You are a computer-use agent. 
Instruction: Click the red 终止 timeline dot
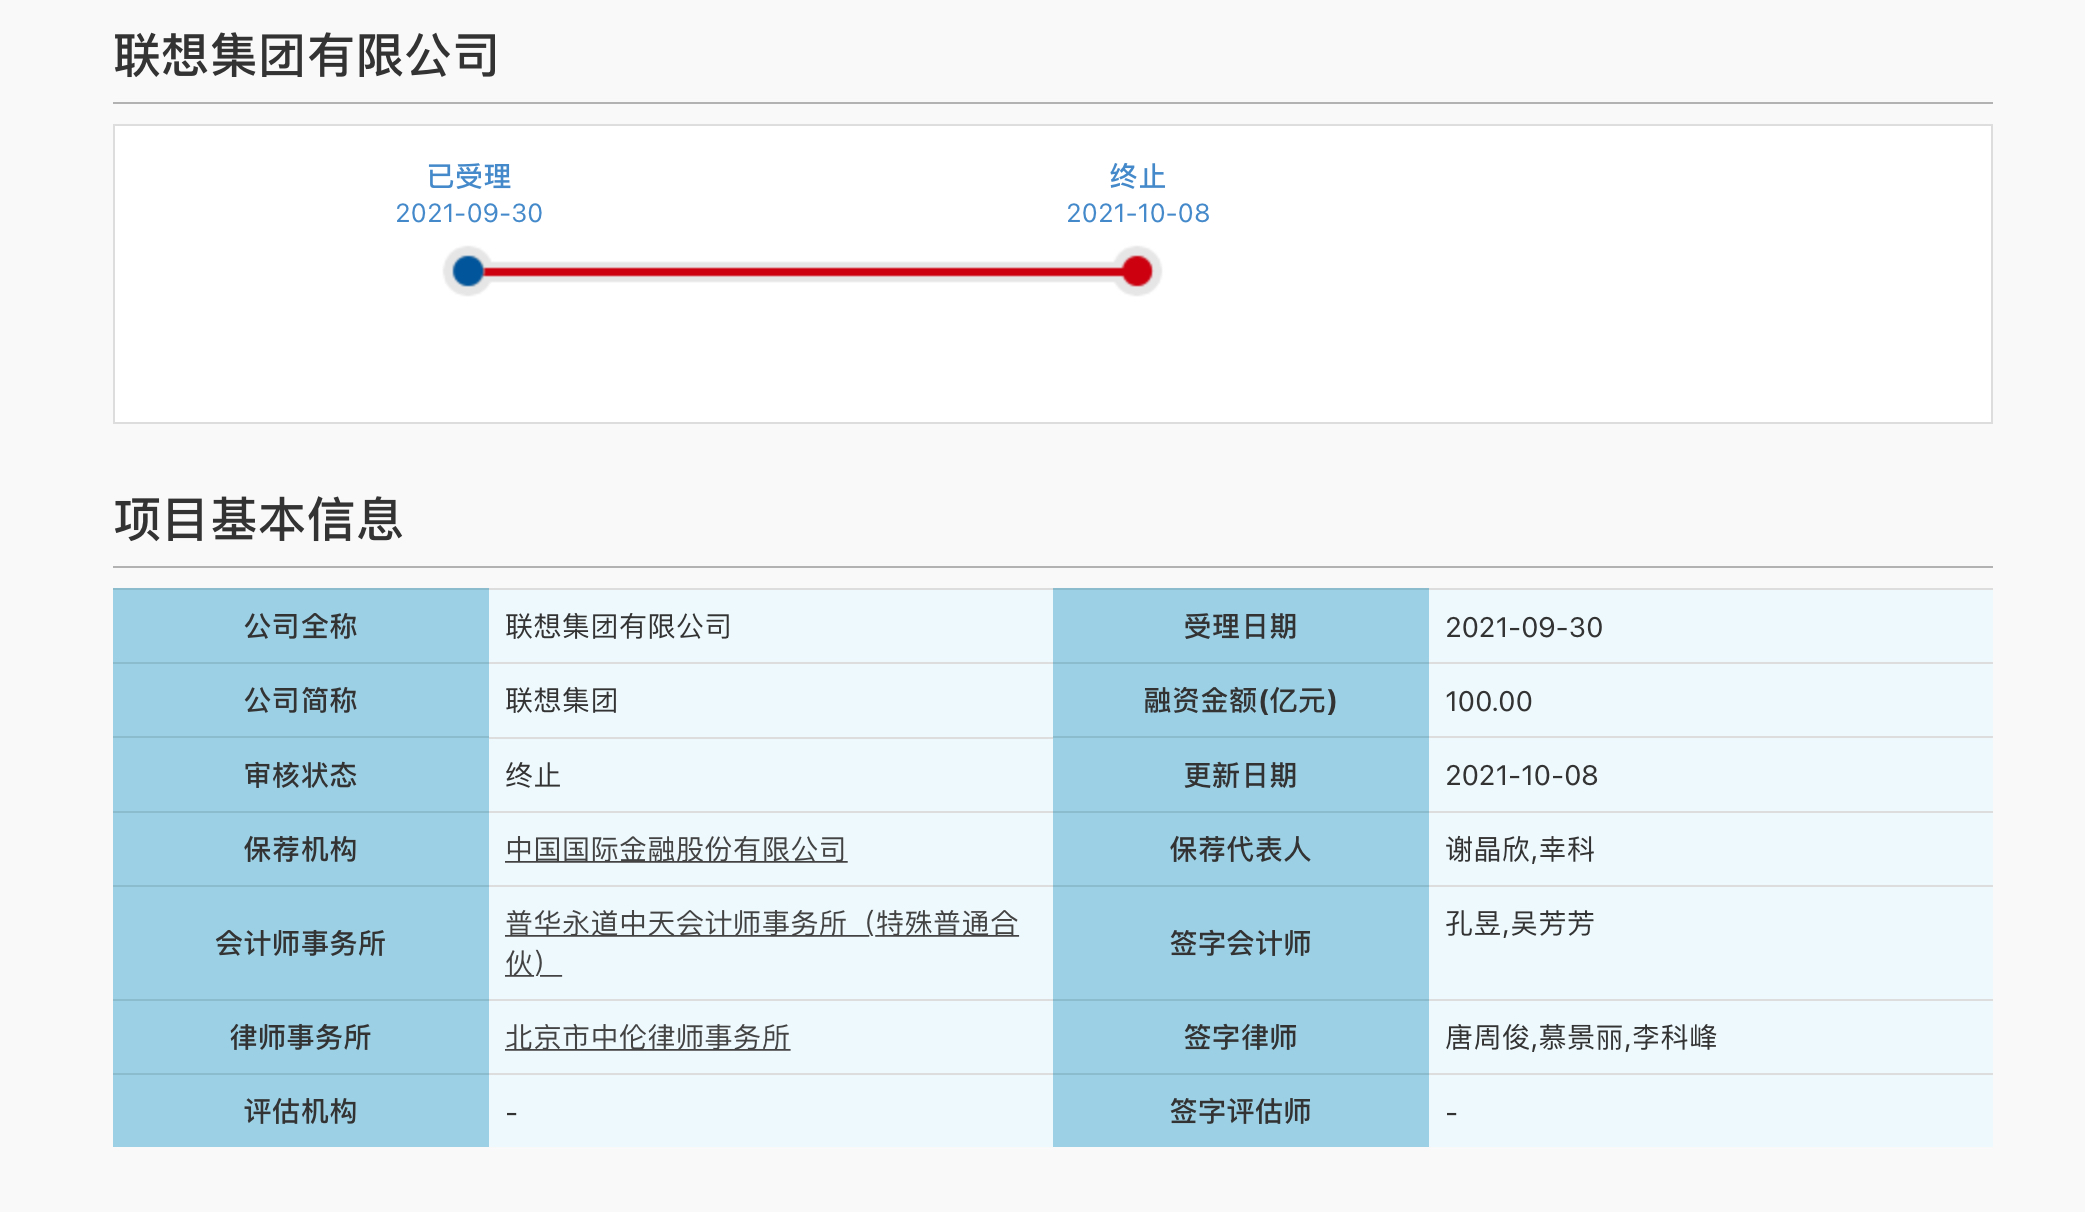tap(1137, 271)
